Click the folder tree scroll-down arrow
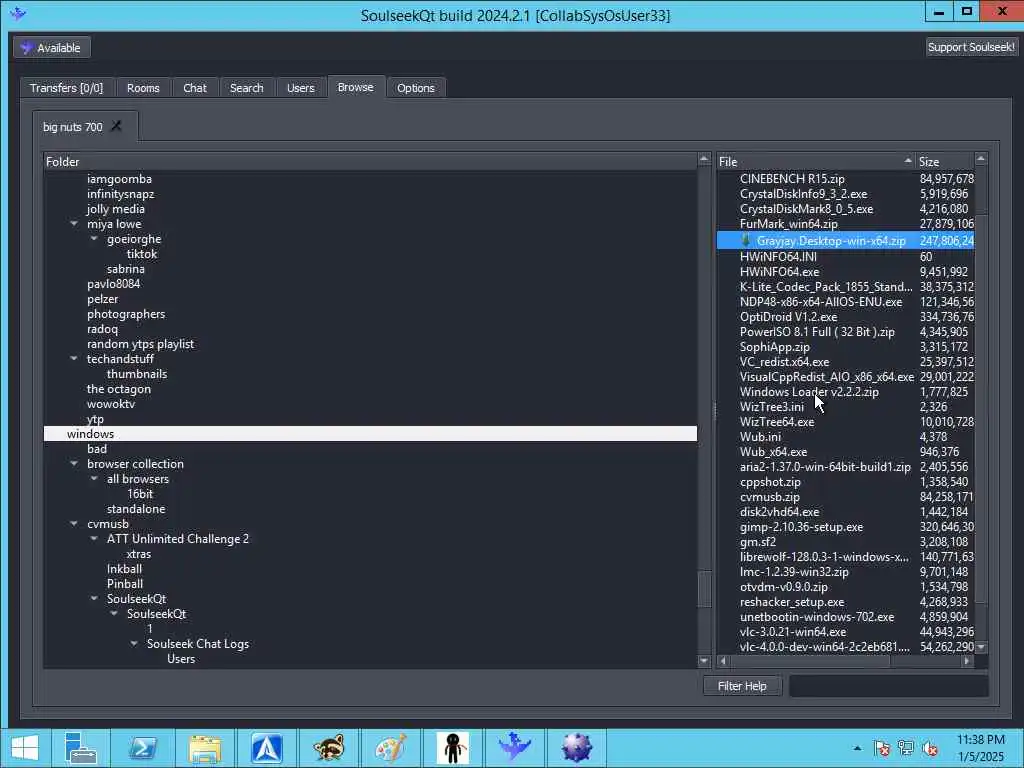This screenshot has width=1024, height=768. tap(704, 661)
